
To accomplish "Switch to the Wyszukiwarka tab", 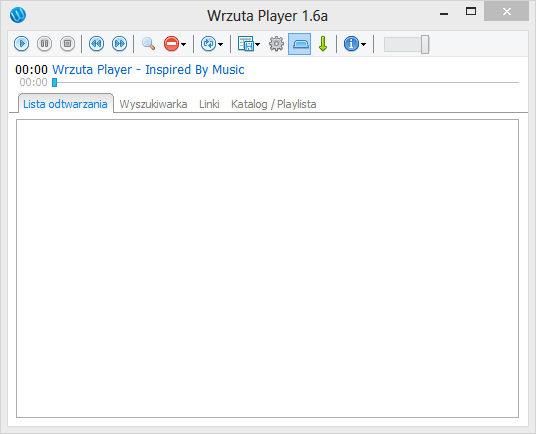I will coord(153,104).
